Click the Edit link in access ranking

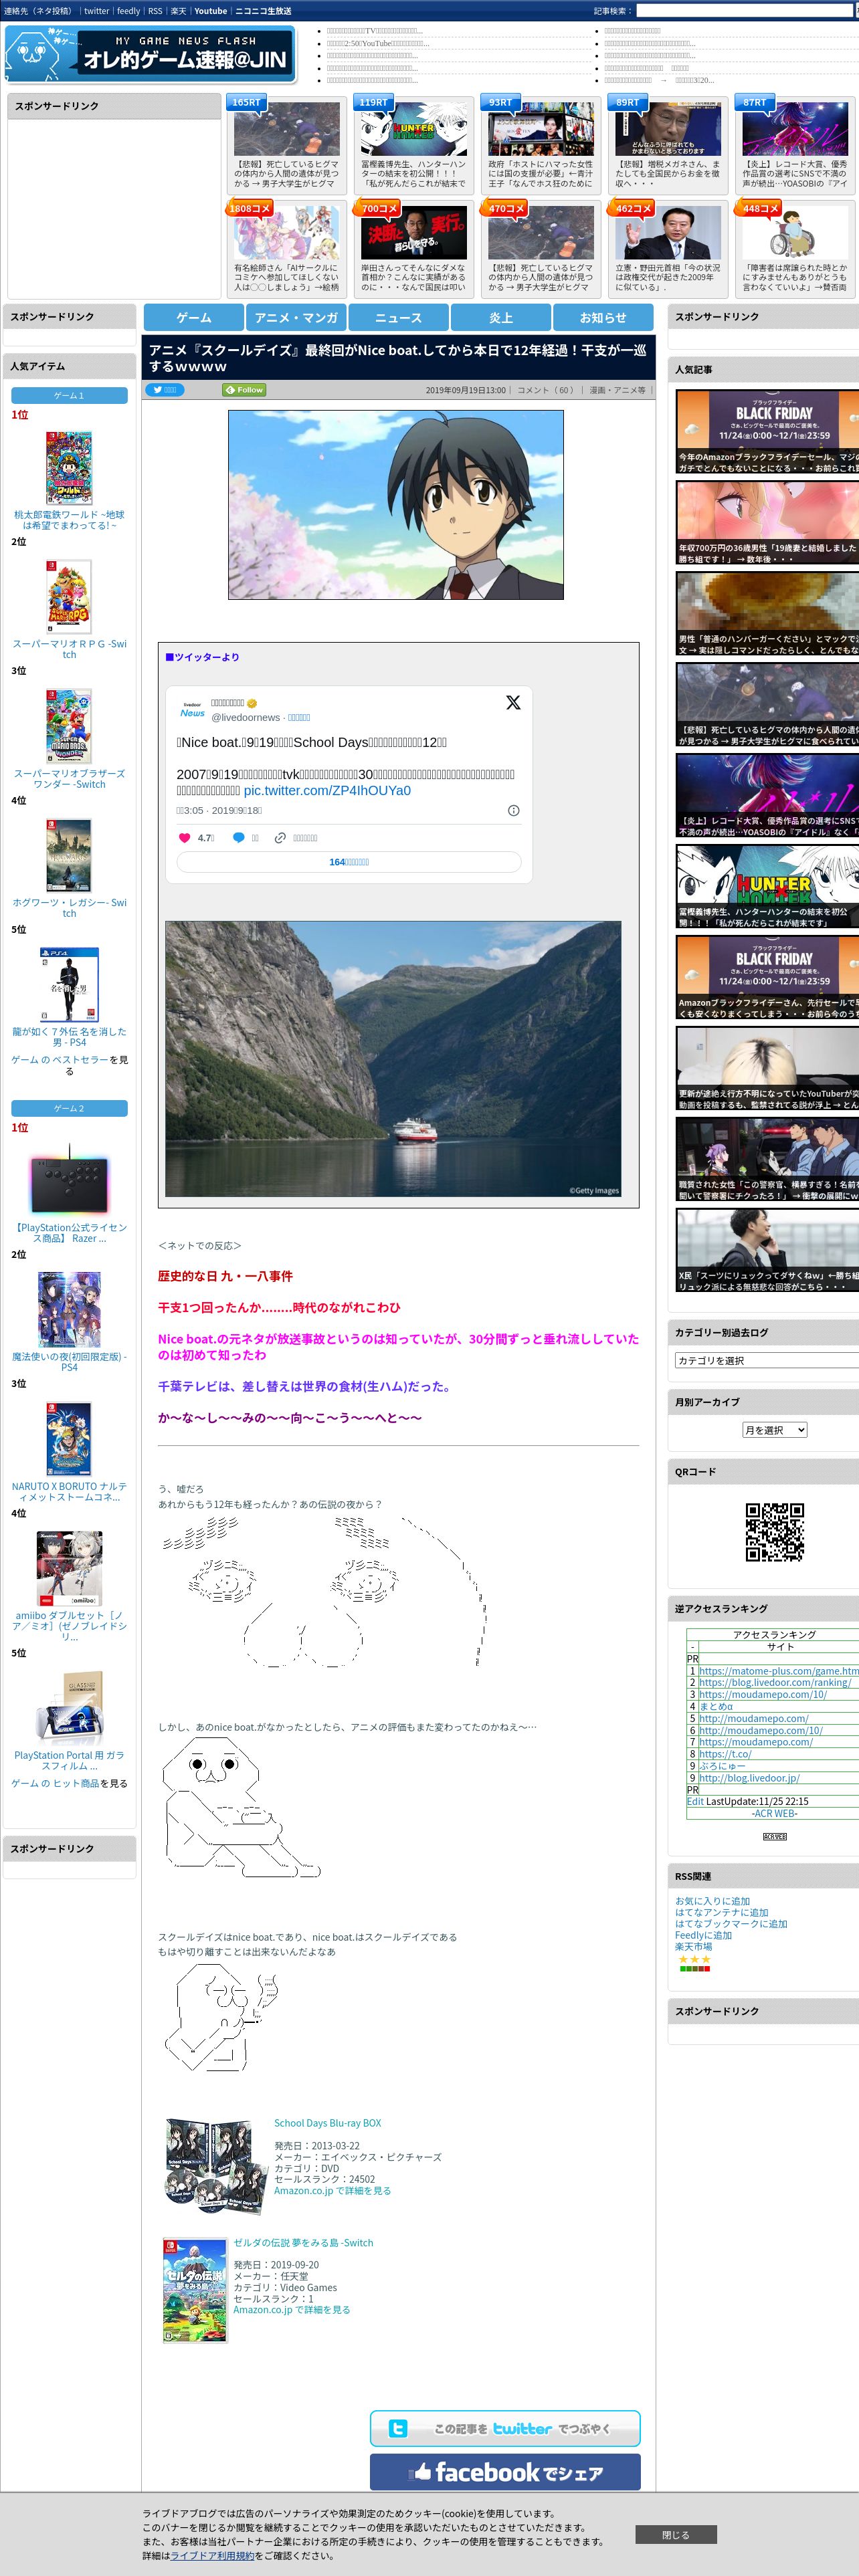coord(695,1801)
